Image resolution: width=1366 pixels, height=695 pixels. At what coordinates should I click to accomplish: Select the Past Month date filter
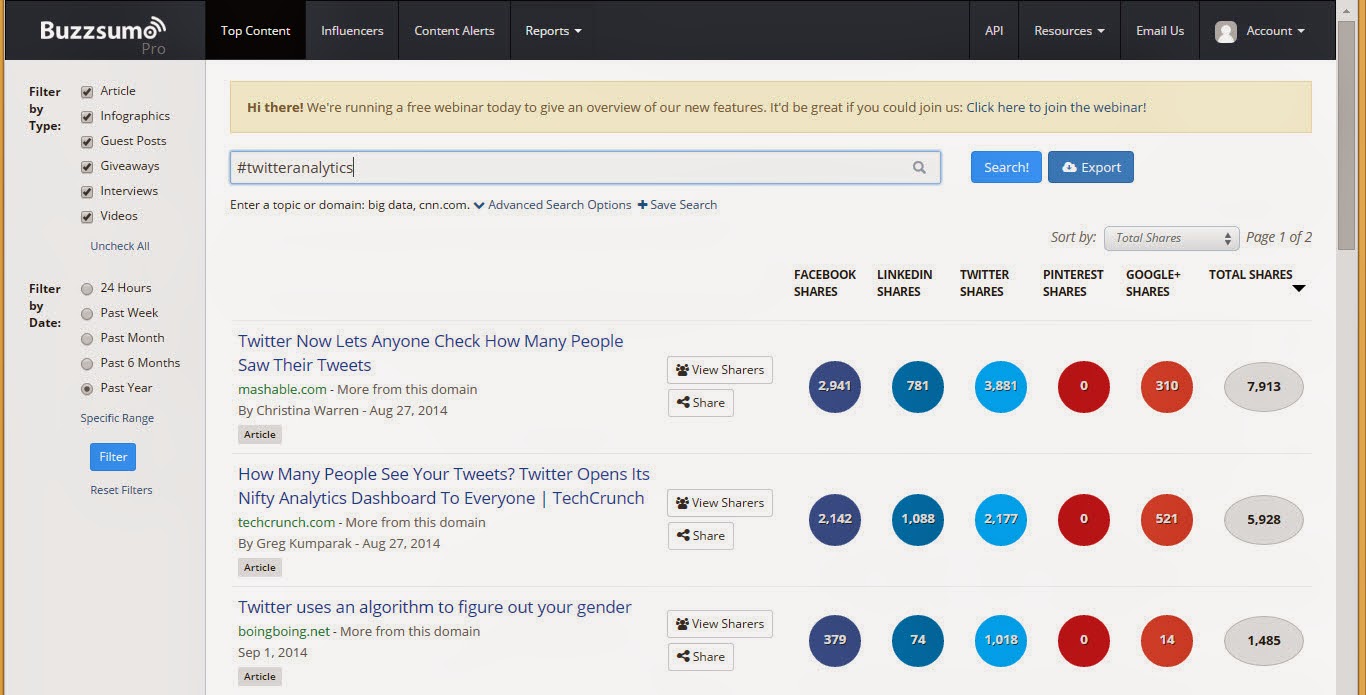(87, 339)
